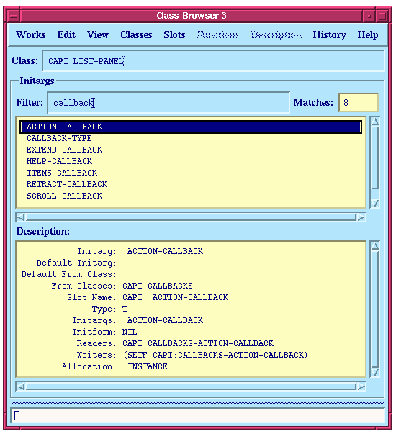Select EXTEND-CALLBACK in the initargs list
This screenshot has height=444, width=396.
(64, 150)
